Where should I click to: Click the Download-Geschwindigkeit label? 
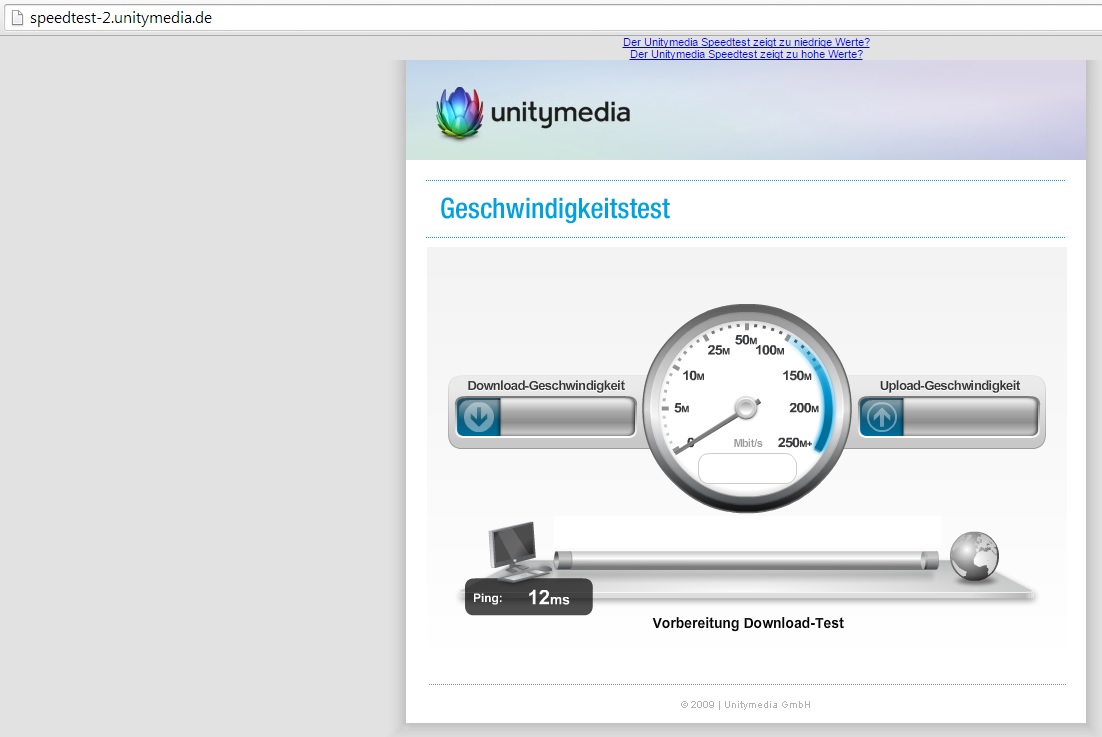[x=546, y=386]
